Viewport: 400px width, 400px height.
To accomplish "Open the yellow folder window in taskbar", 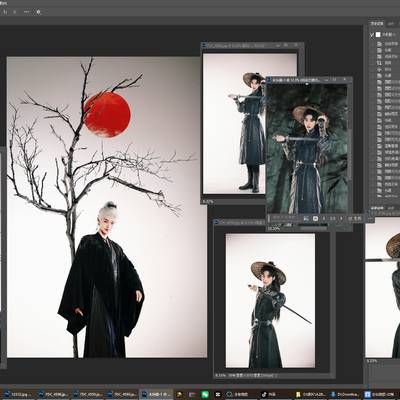I will tap(310, 394).
